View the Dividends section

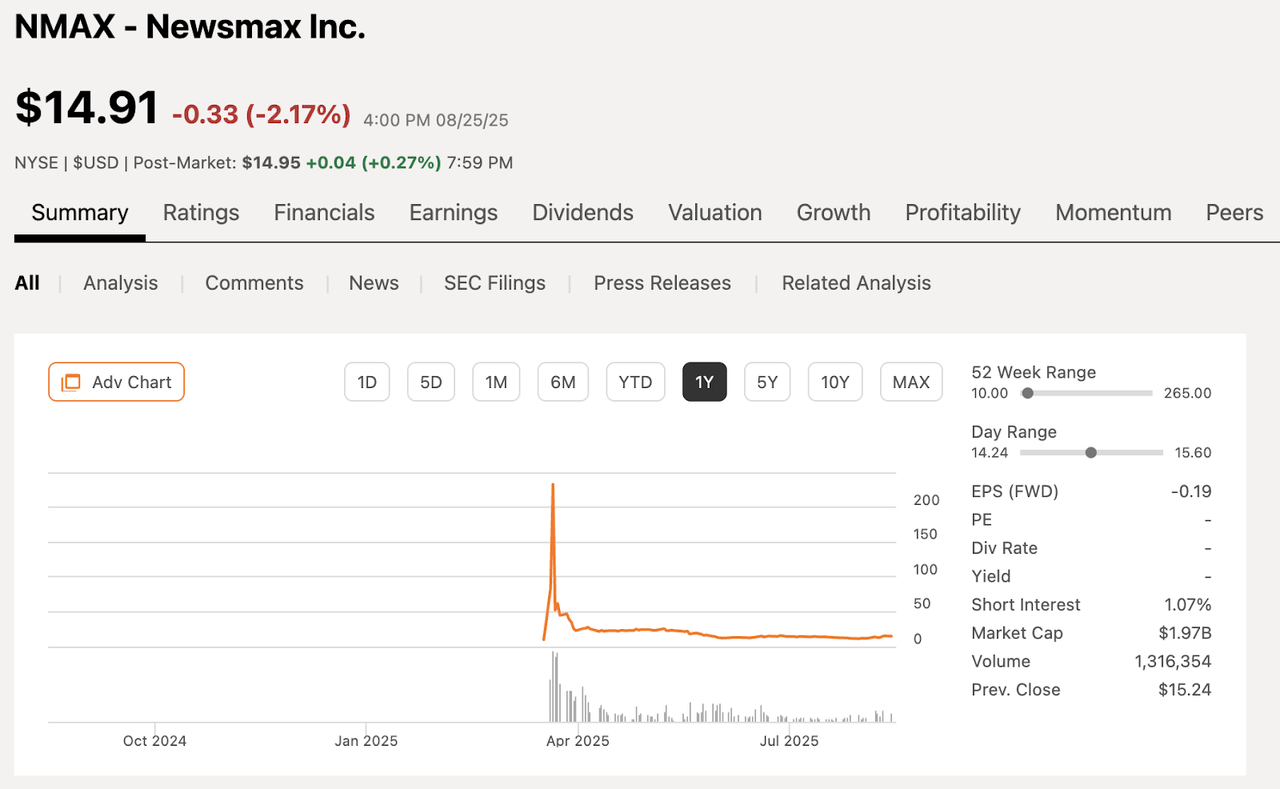point(583,213)
